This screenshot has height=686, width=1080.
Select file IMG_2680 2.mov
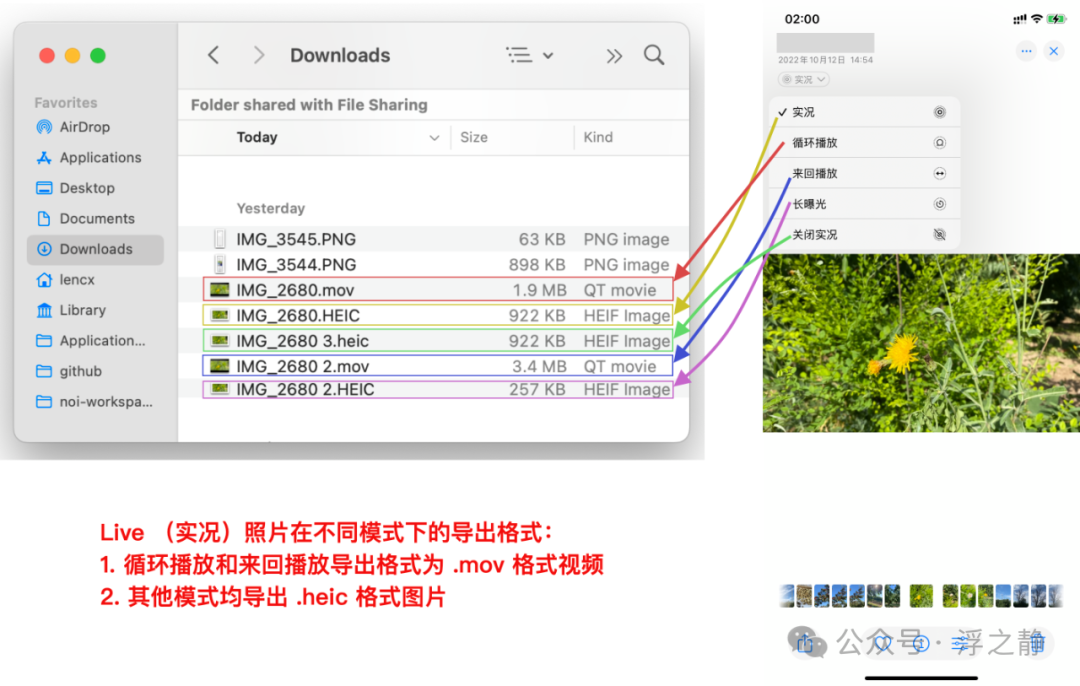point(439,366)
